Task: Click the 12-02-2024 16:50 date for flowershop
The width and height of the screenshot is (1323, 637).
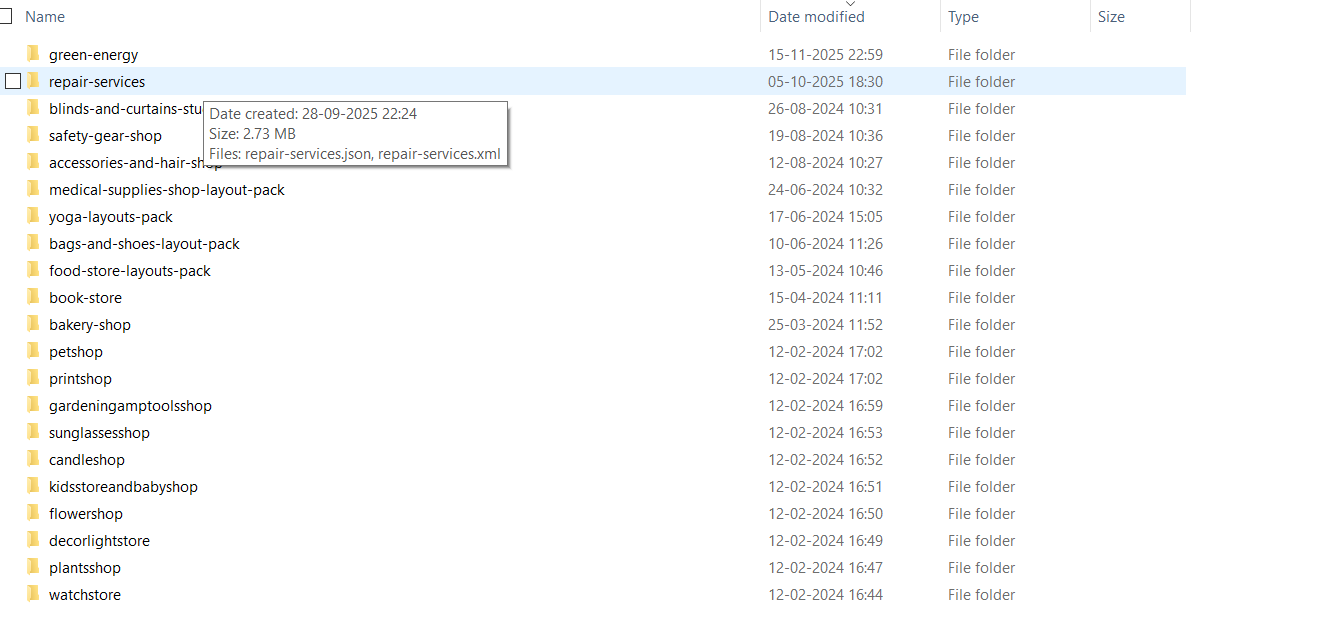Action: click(825, 514)
